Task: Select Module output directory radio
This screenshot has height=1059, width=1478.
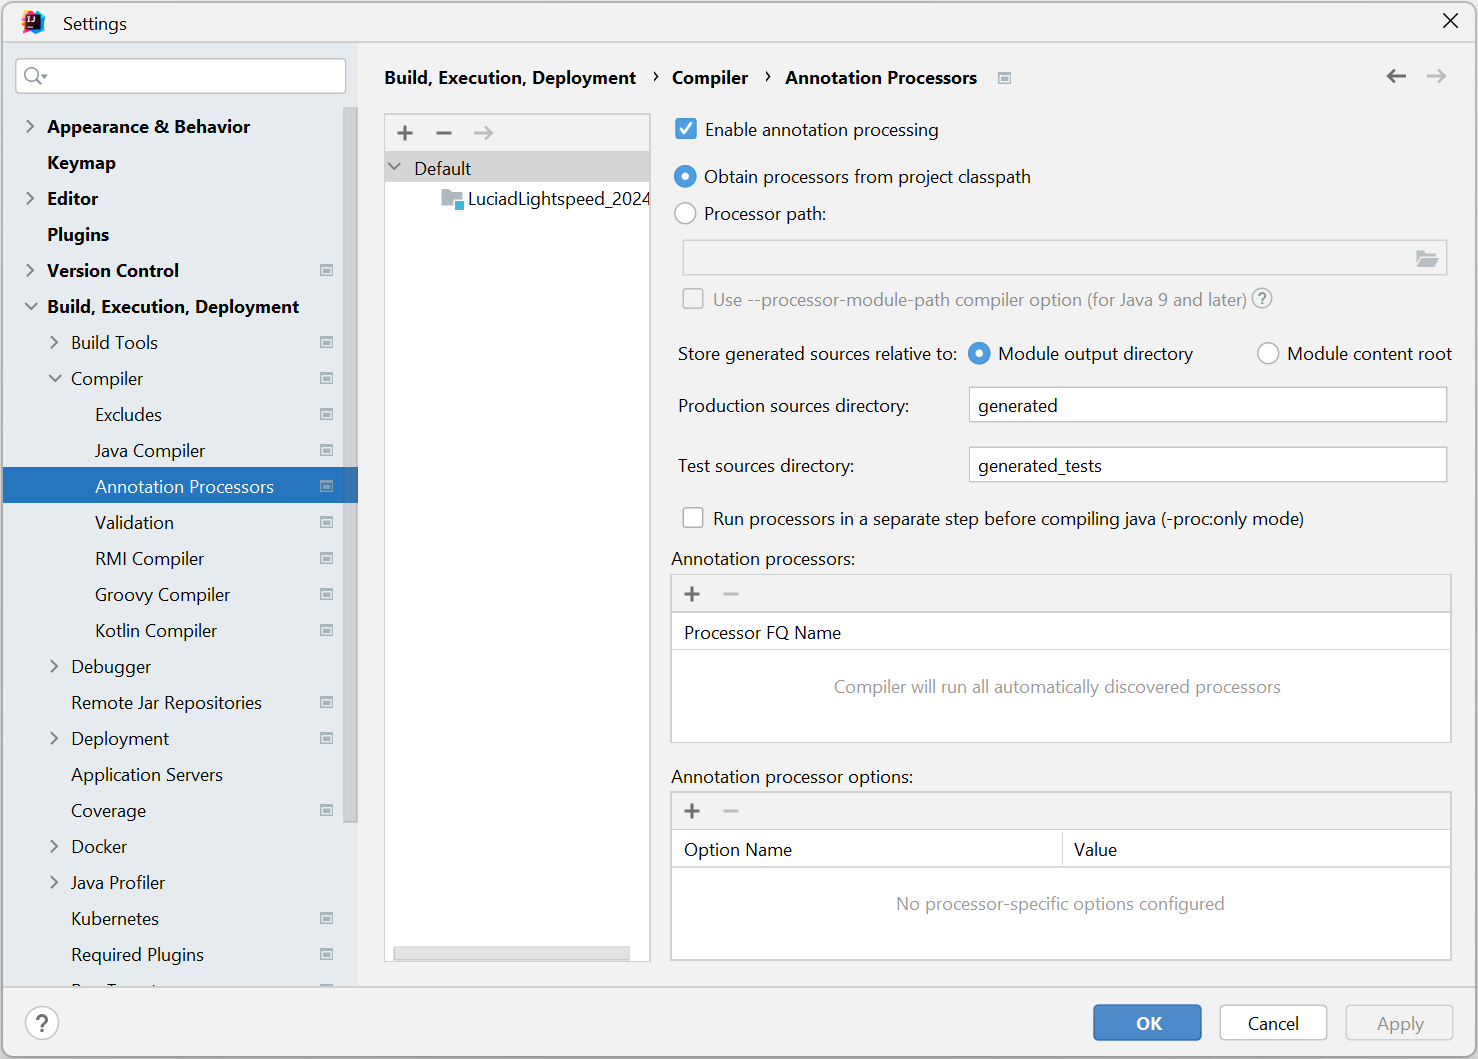Action: [x=980, y=353]
